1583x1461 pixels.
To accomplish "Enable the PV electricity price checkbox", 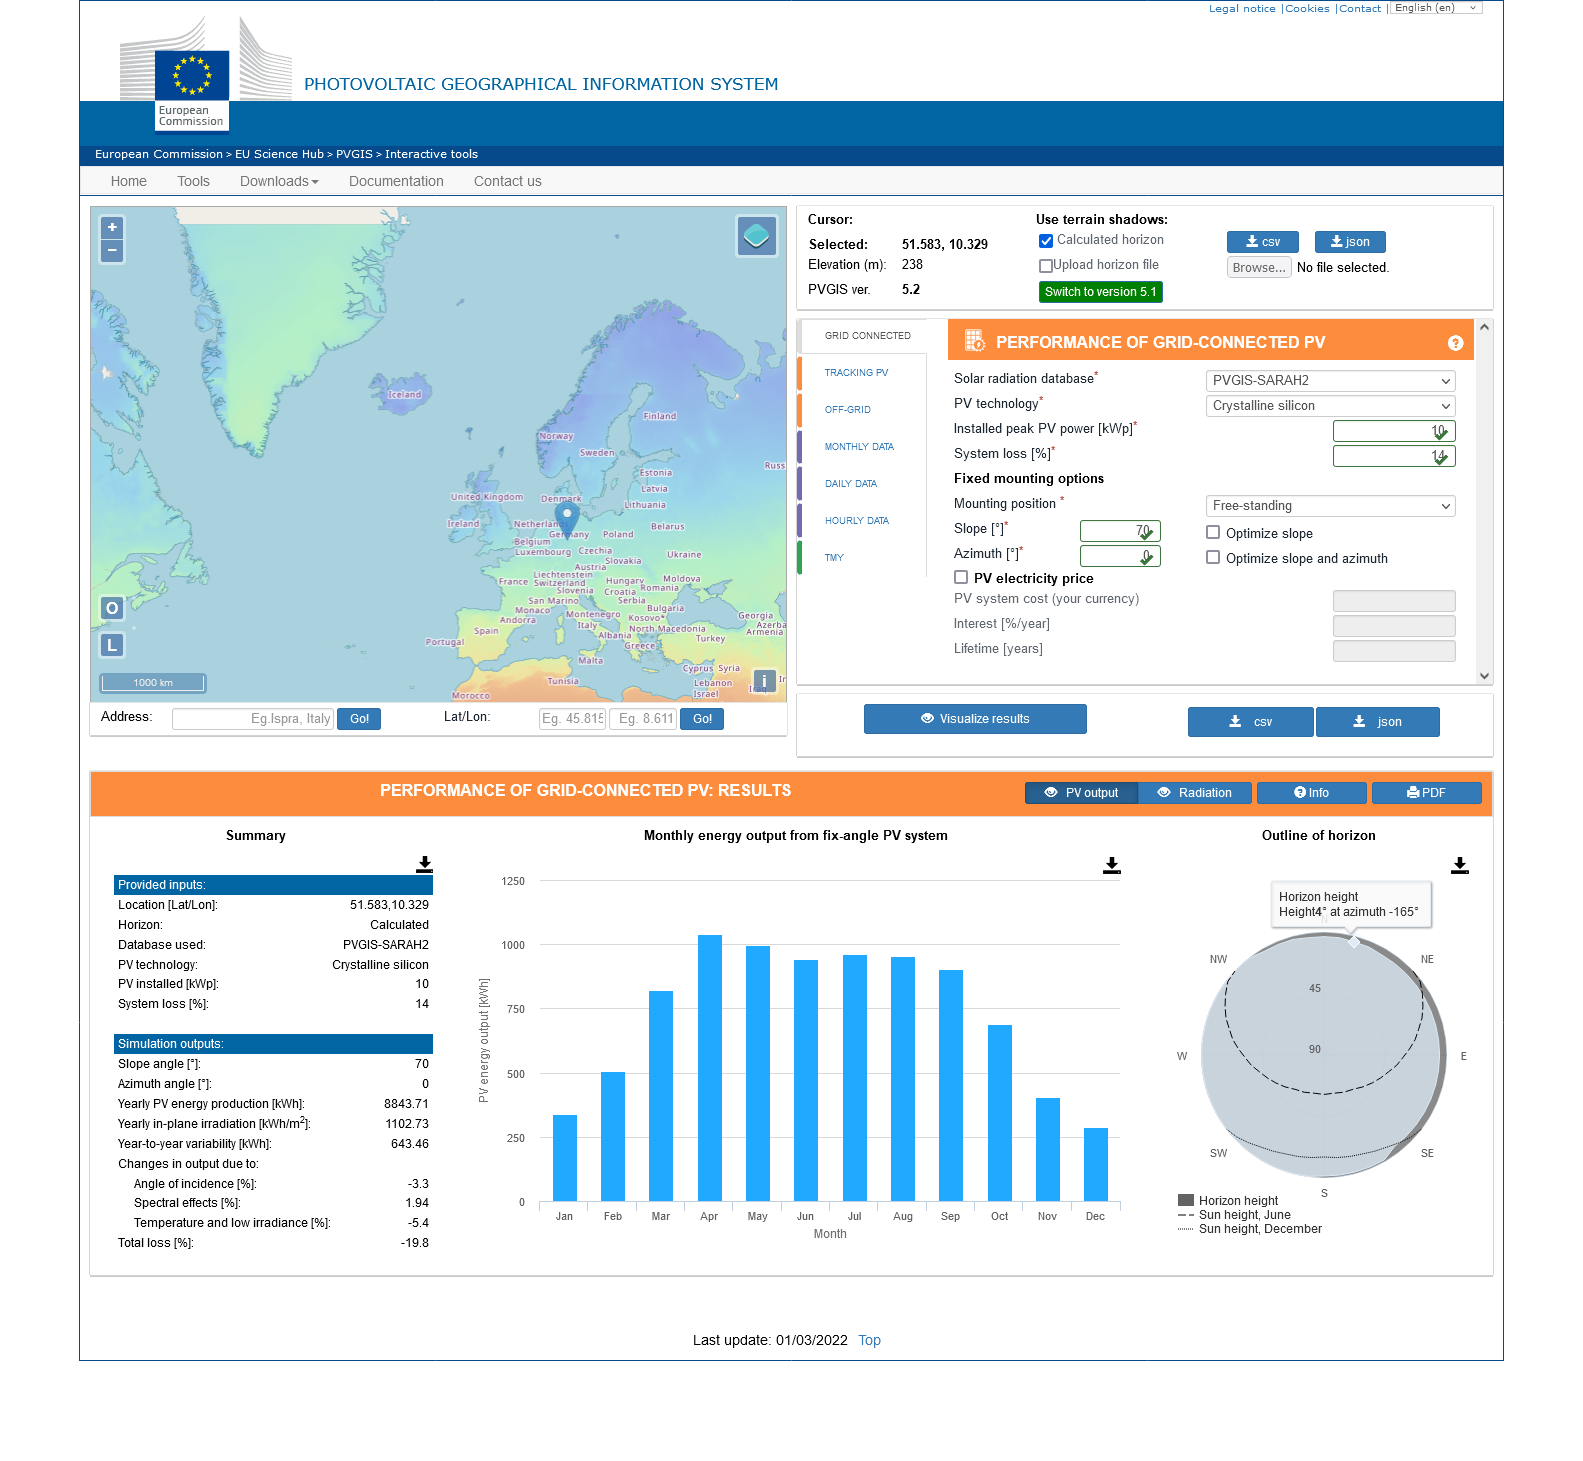I will point(961,578).
